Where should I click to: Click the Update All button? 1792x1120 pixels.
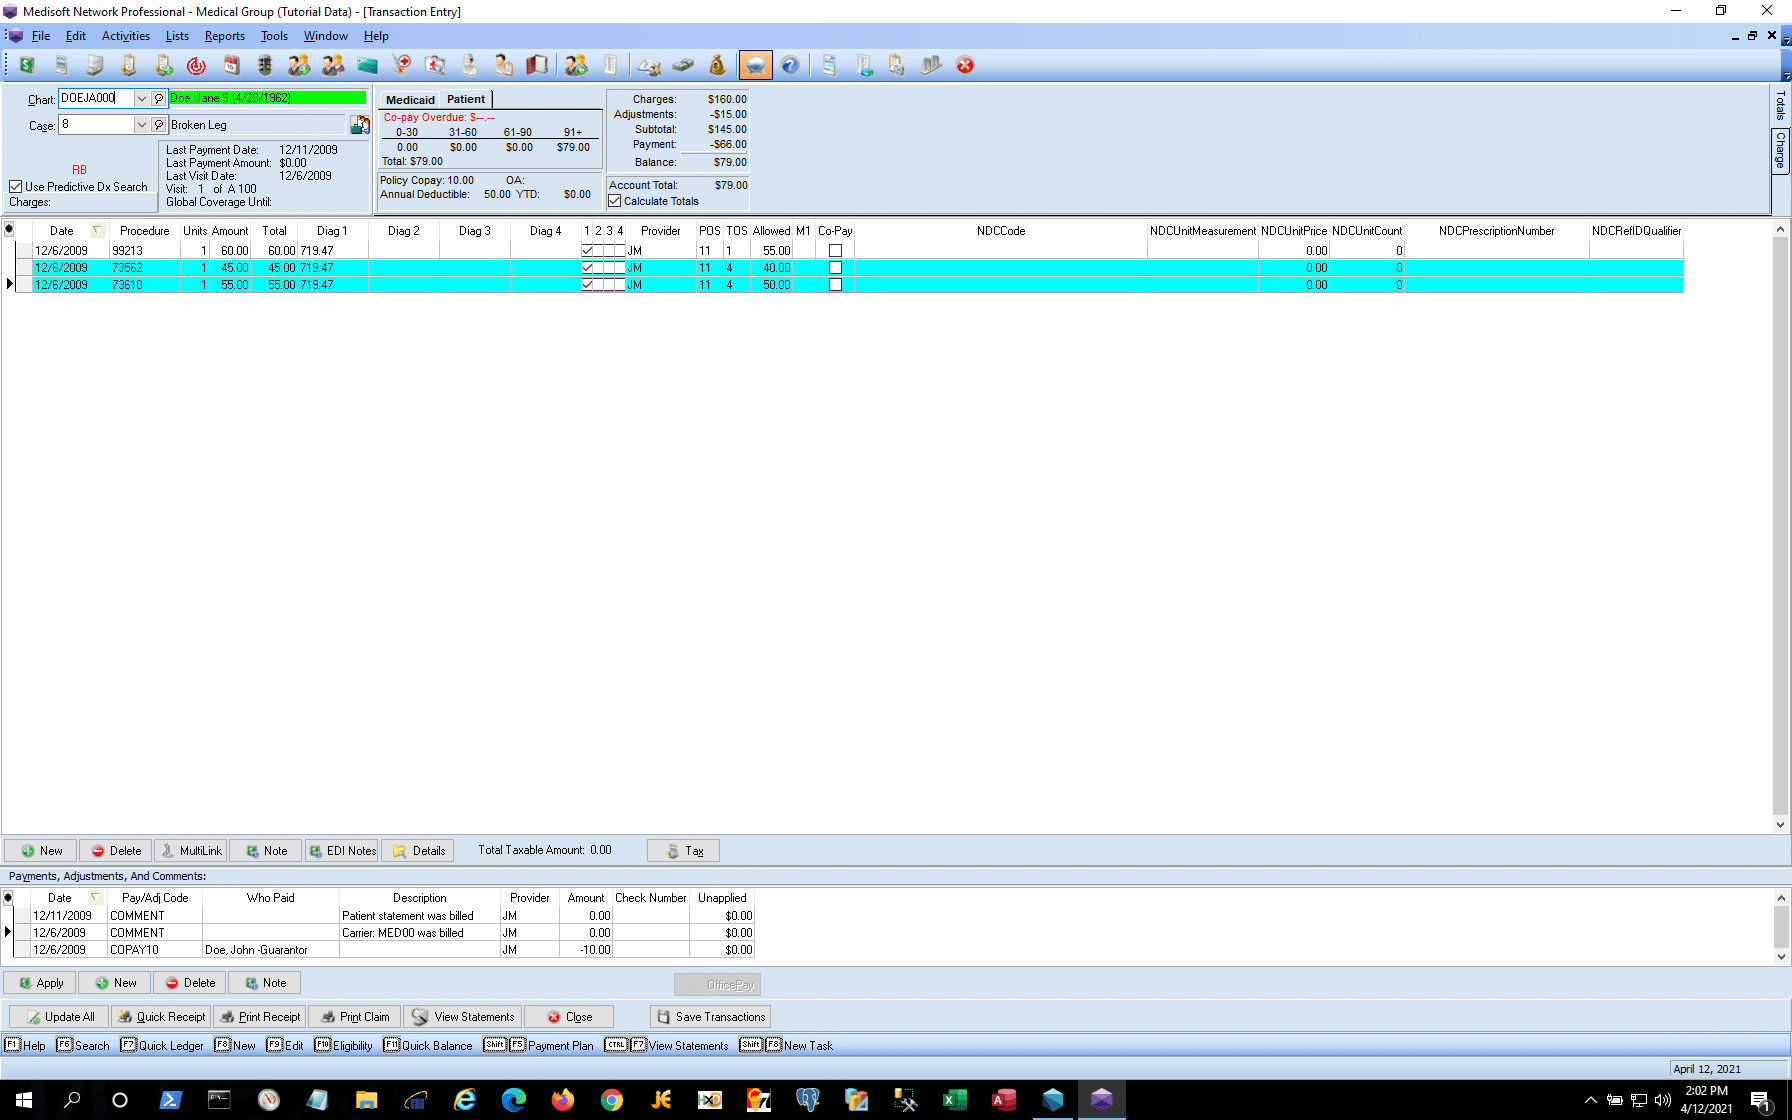coord(59,1017)
